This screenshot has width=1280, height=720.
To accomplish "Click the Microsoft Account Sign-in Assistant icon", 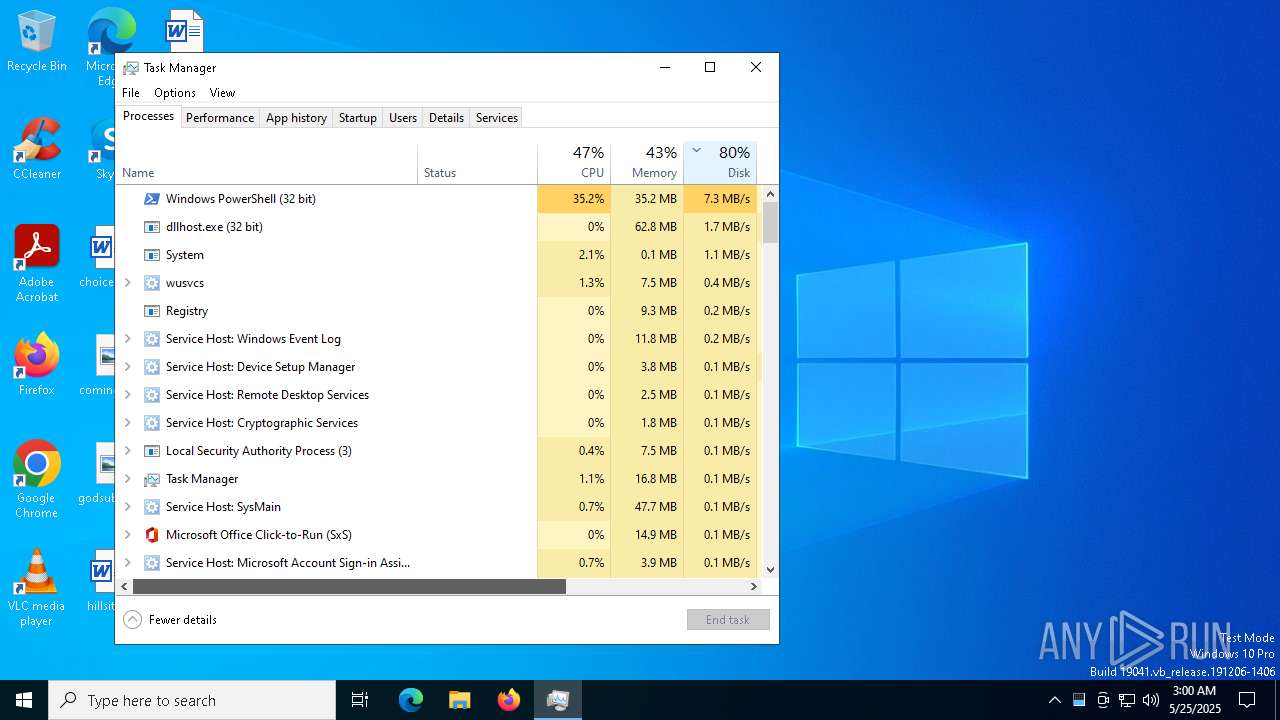I will click(152, 563).
